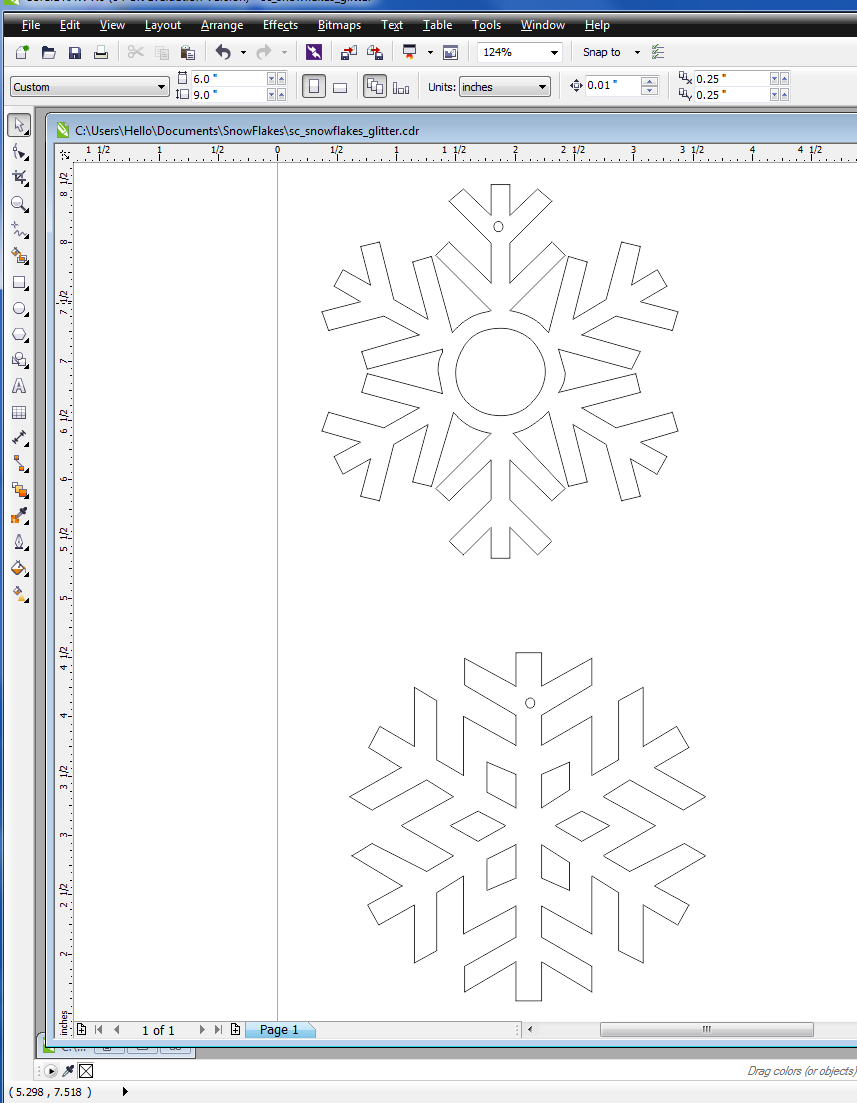
Task: Select the Table tool
Action: point(17,411)
